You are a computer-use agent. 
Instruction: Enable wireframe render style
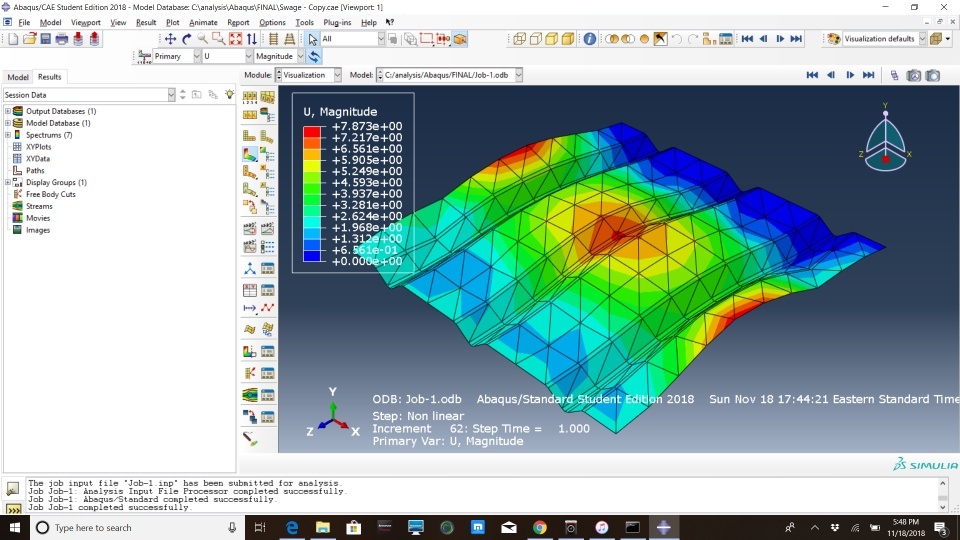tap(520, 39)
